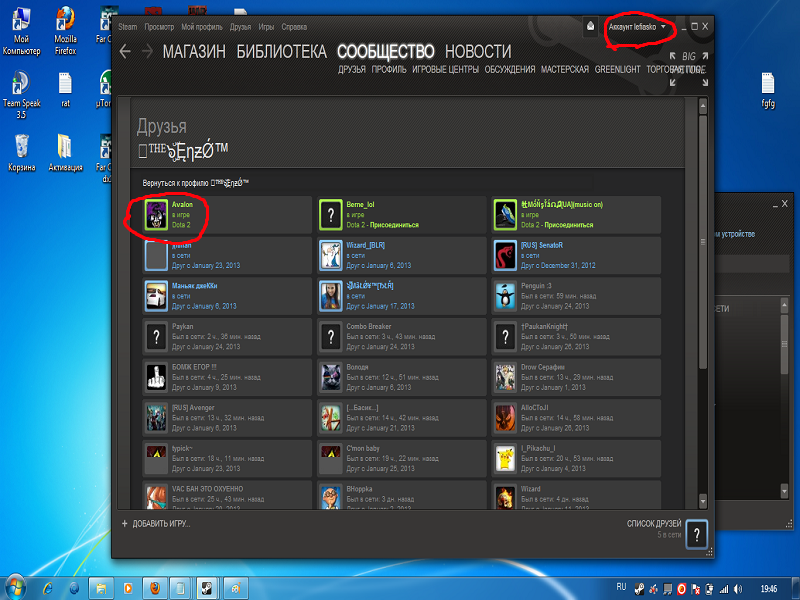Open Маньяк двеККи car avatar
The image size is (800, 600).
click(x=156, y=296)
